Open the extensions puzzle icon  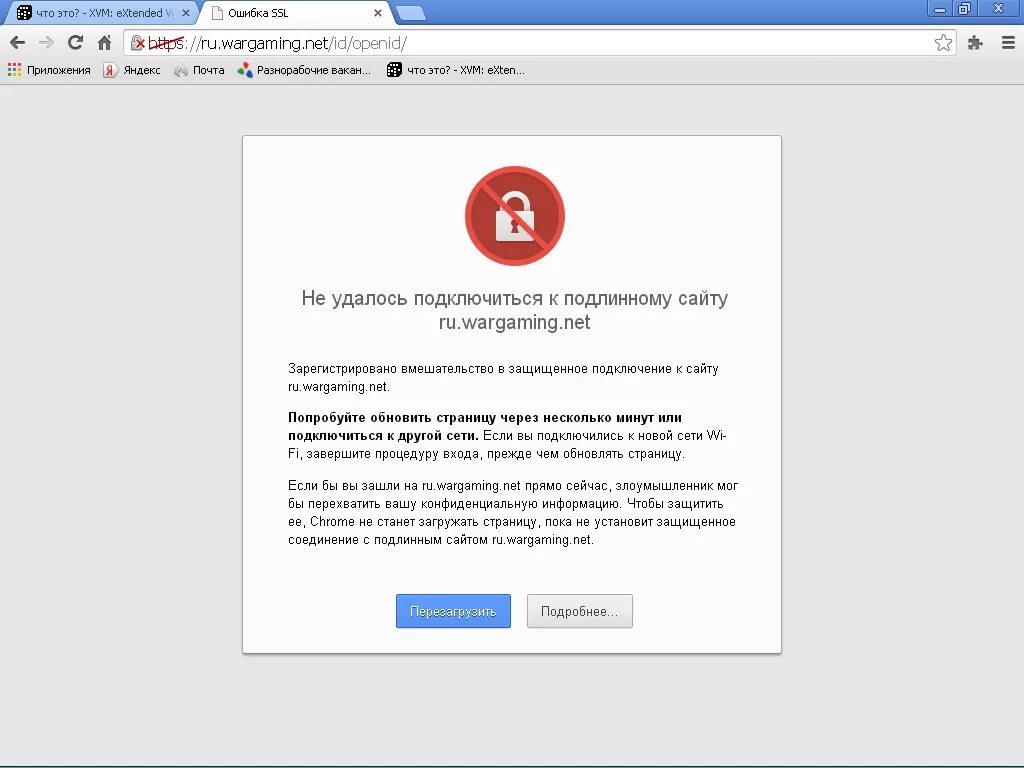tap(975, 43)
